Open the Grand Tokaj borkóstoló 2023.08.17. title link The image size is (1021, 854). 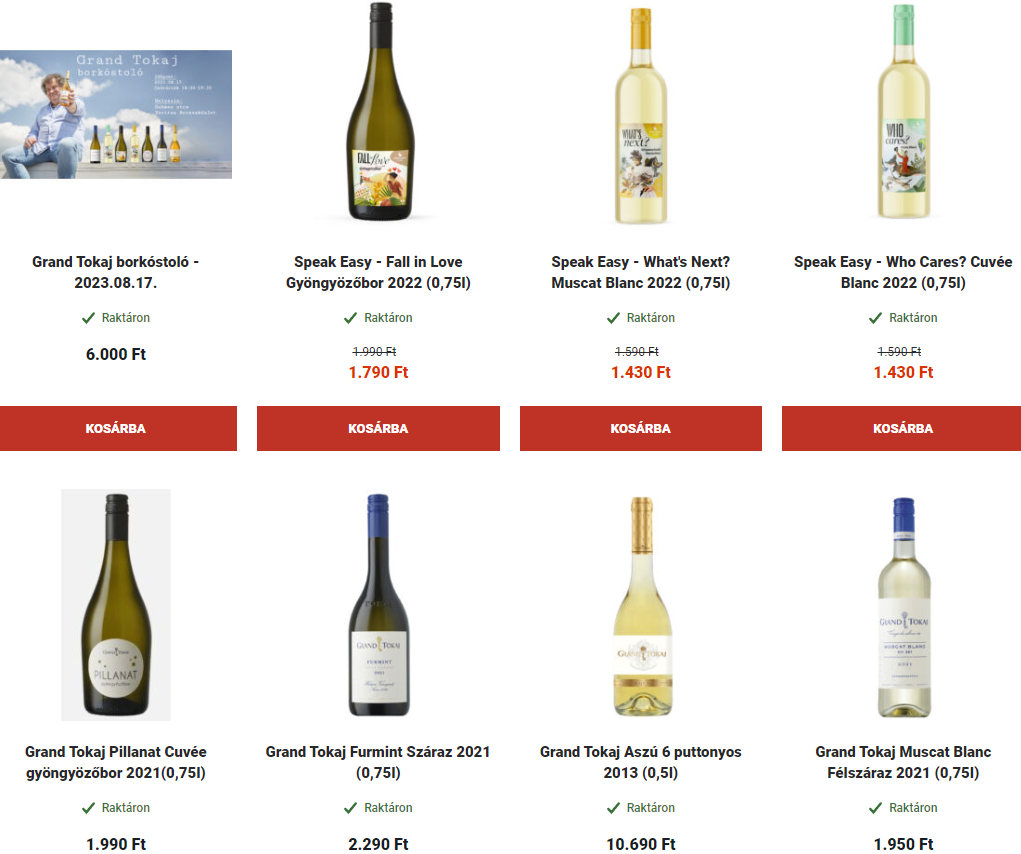(116, 272)
